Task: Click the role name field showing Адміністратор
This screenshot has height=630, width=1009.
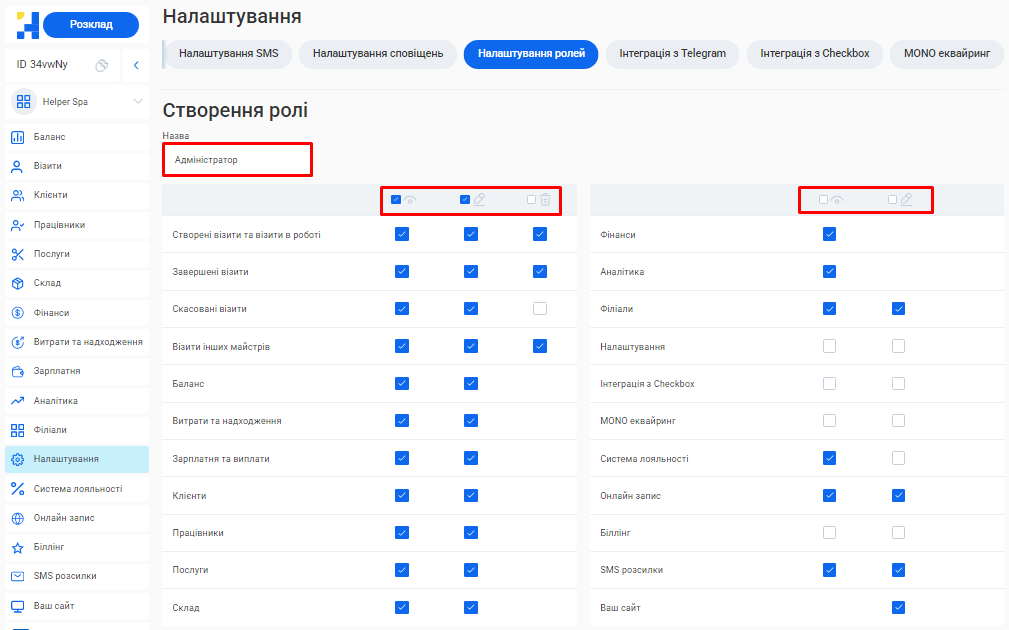Action: tap(237, 158)
